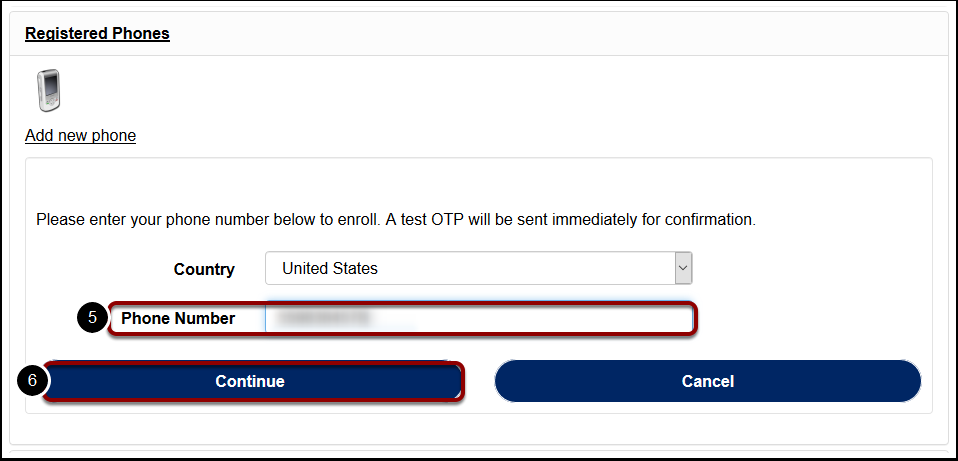Click the Country field label
The height and width of the screenshot is (461, 958).
pos(204,269)
